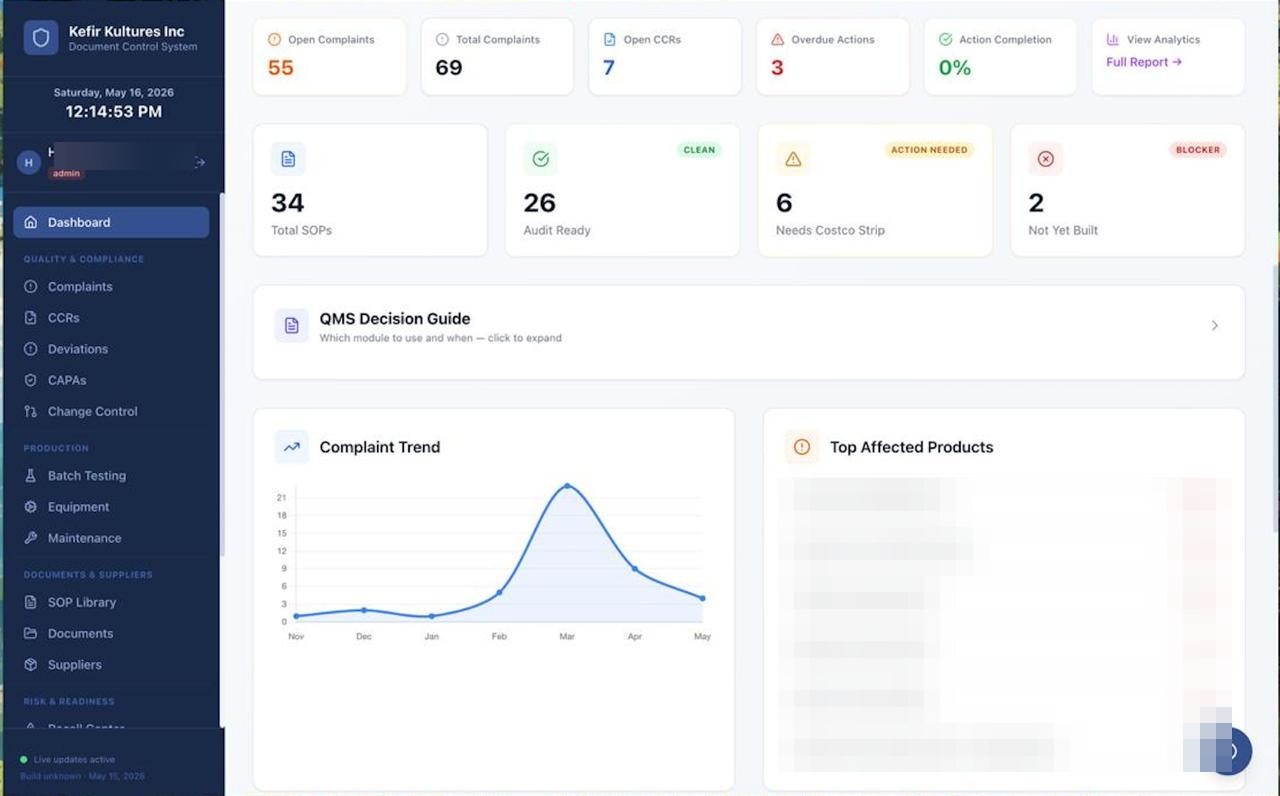The image size is (1280, 796).
Task: Click the Open Complaints value 55
Action: pyautogui.click(x=281, y=68)
